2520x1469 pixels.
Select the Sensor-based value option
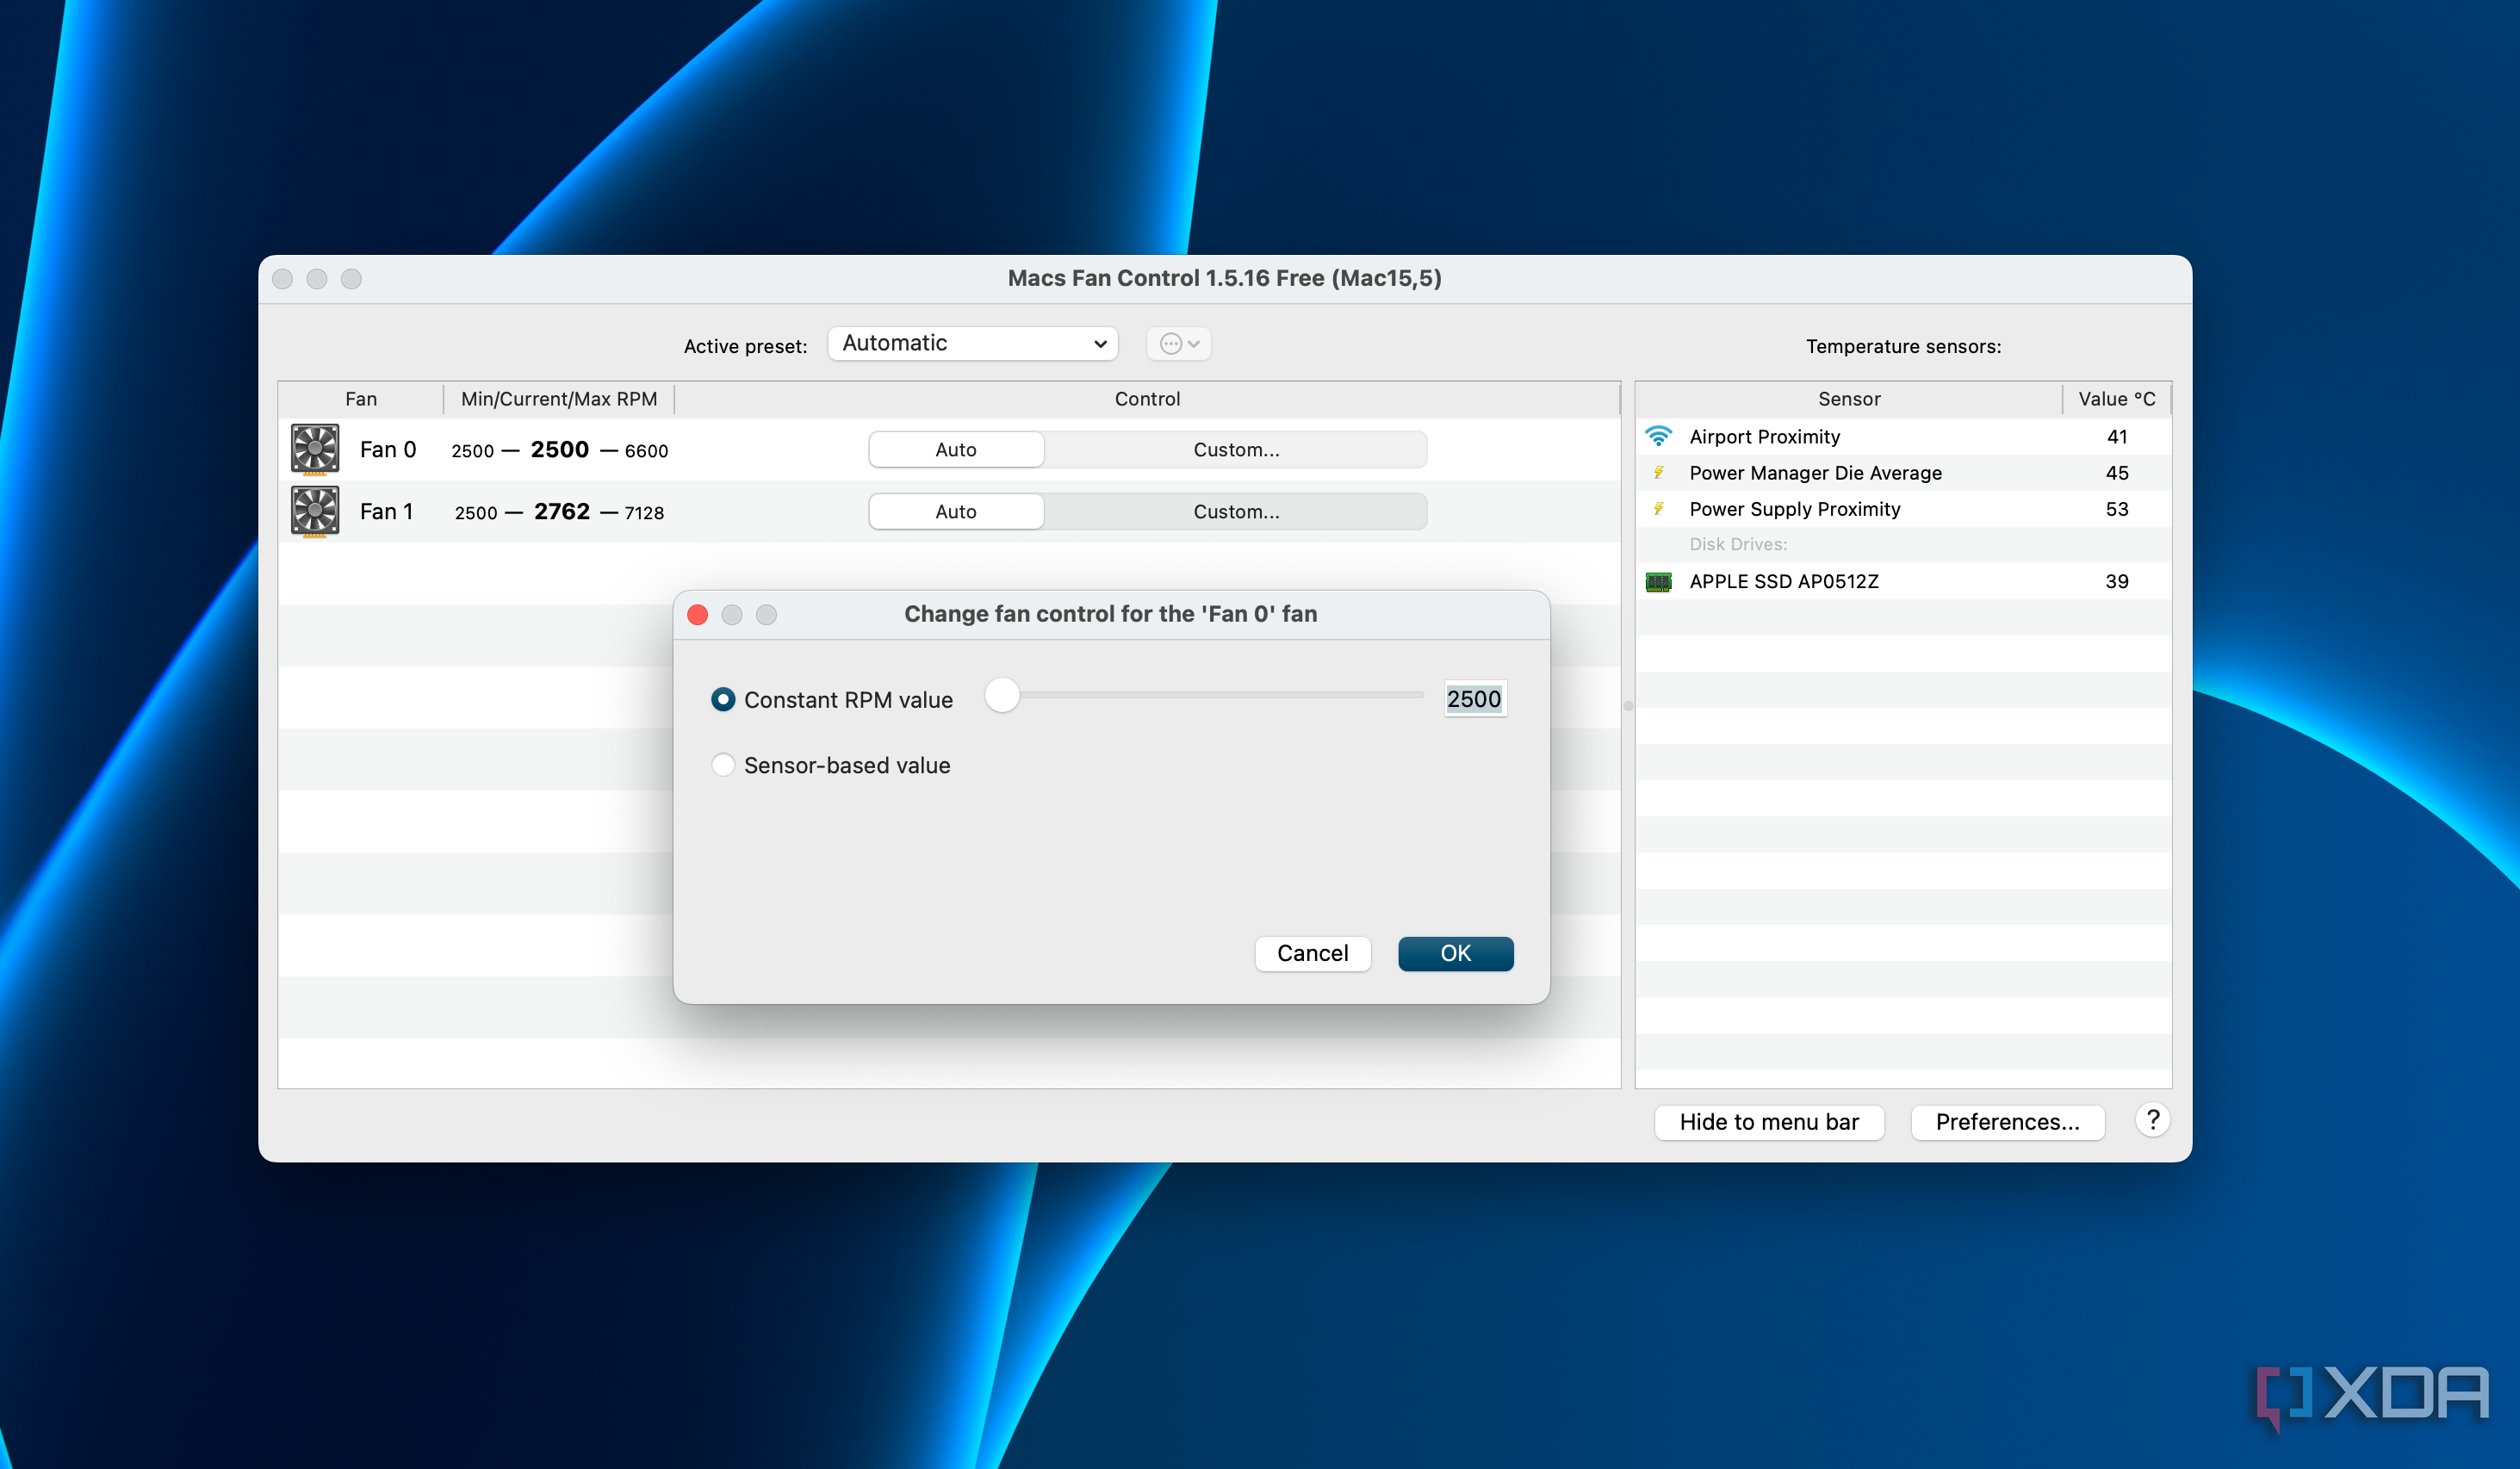point(722,765)
